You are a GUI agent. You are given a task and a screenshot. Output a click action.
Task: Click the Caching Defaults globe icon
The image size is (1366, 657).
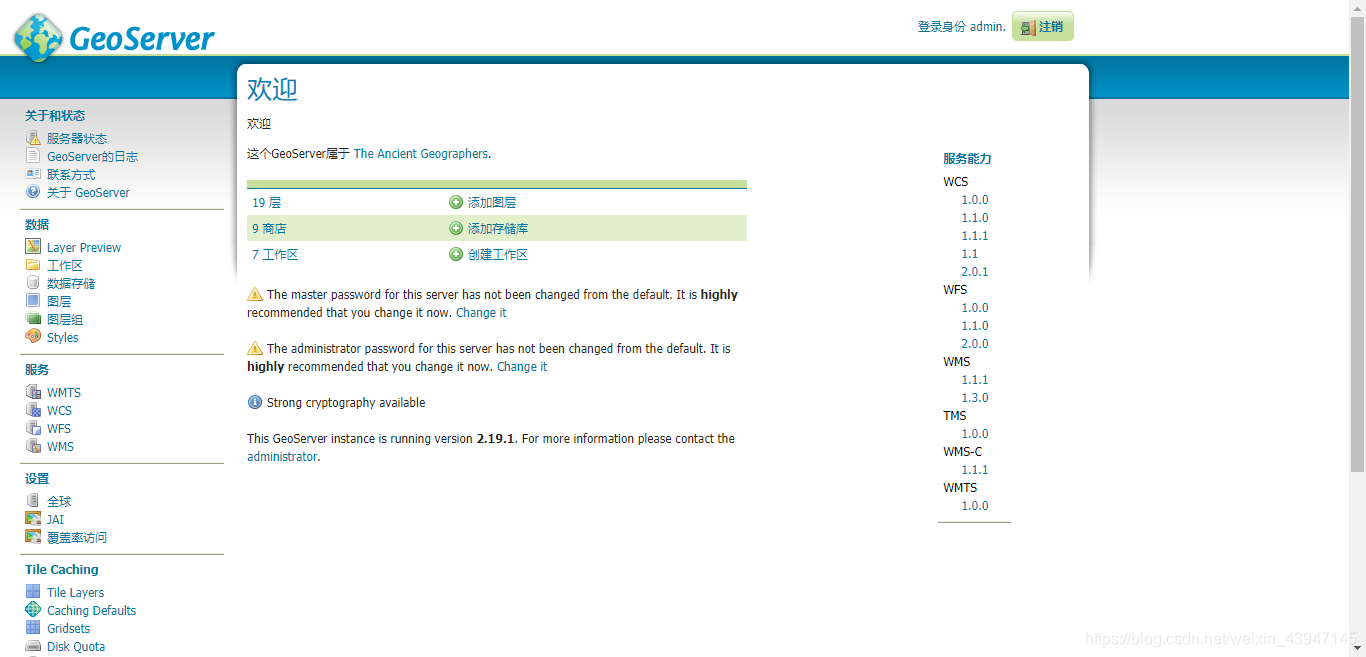pyautogui.click(x=33, y=610)
